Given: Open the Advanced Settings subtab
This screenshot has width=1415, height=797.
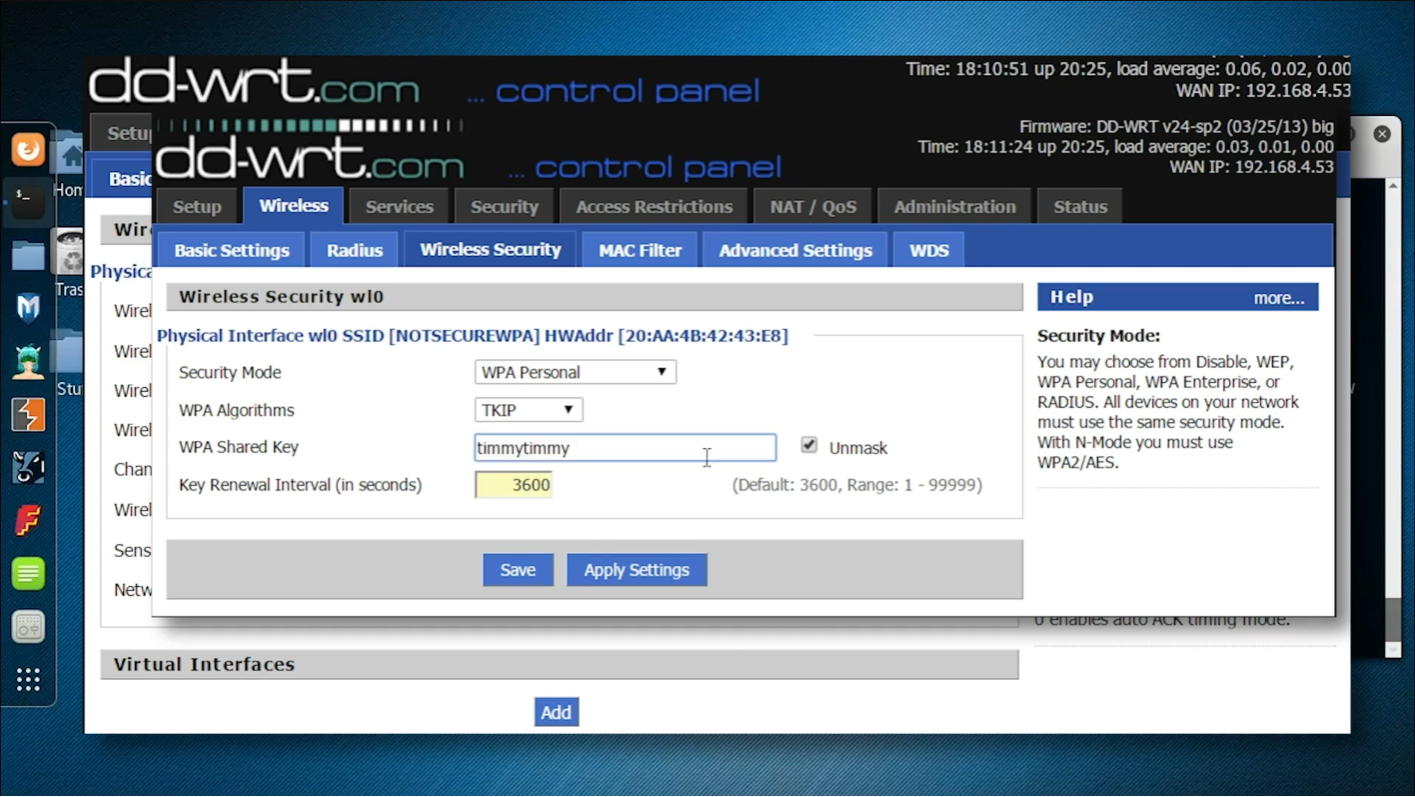Looking at the screenshot, I should (795, 250).
